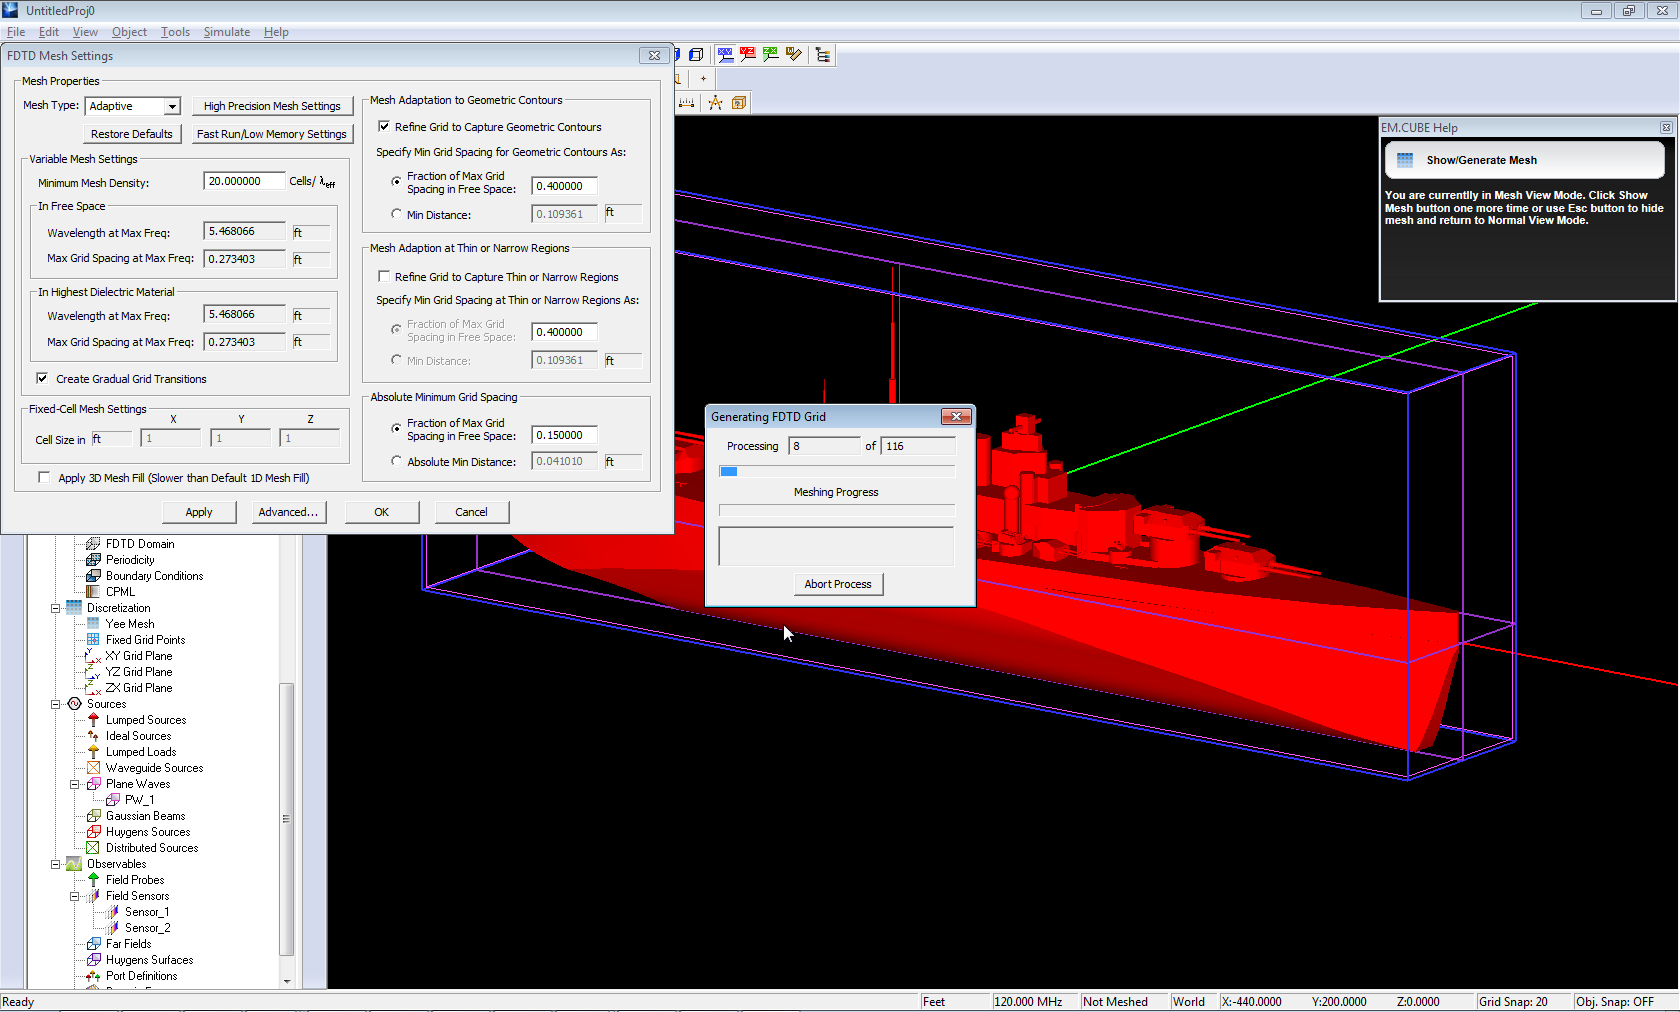Click the Waveguide Sources tree icon
This screenshot has height=1012, width=1680.
tap(94, 768)
